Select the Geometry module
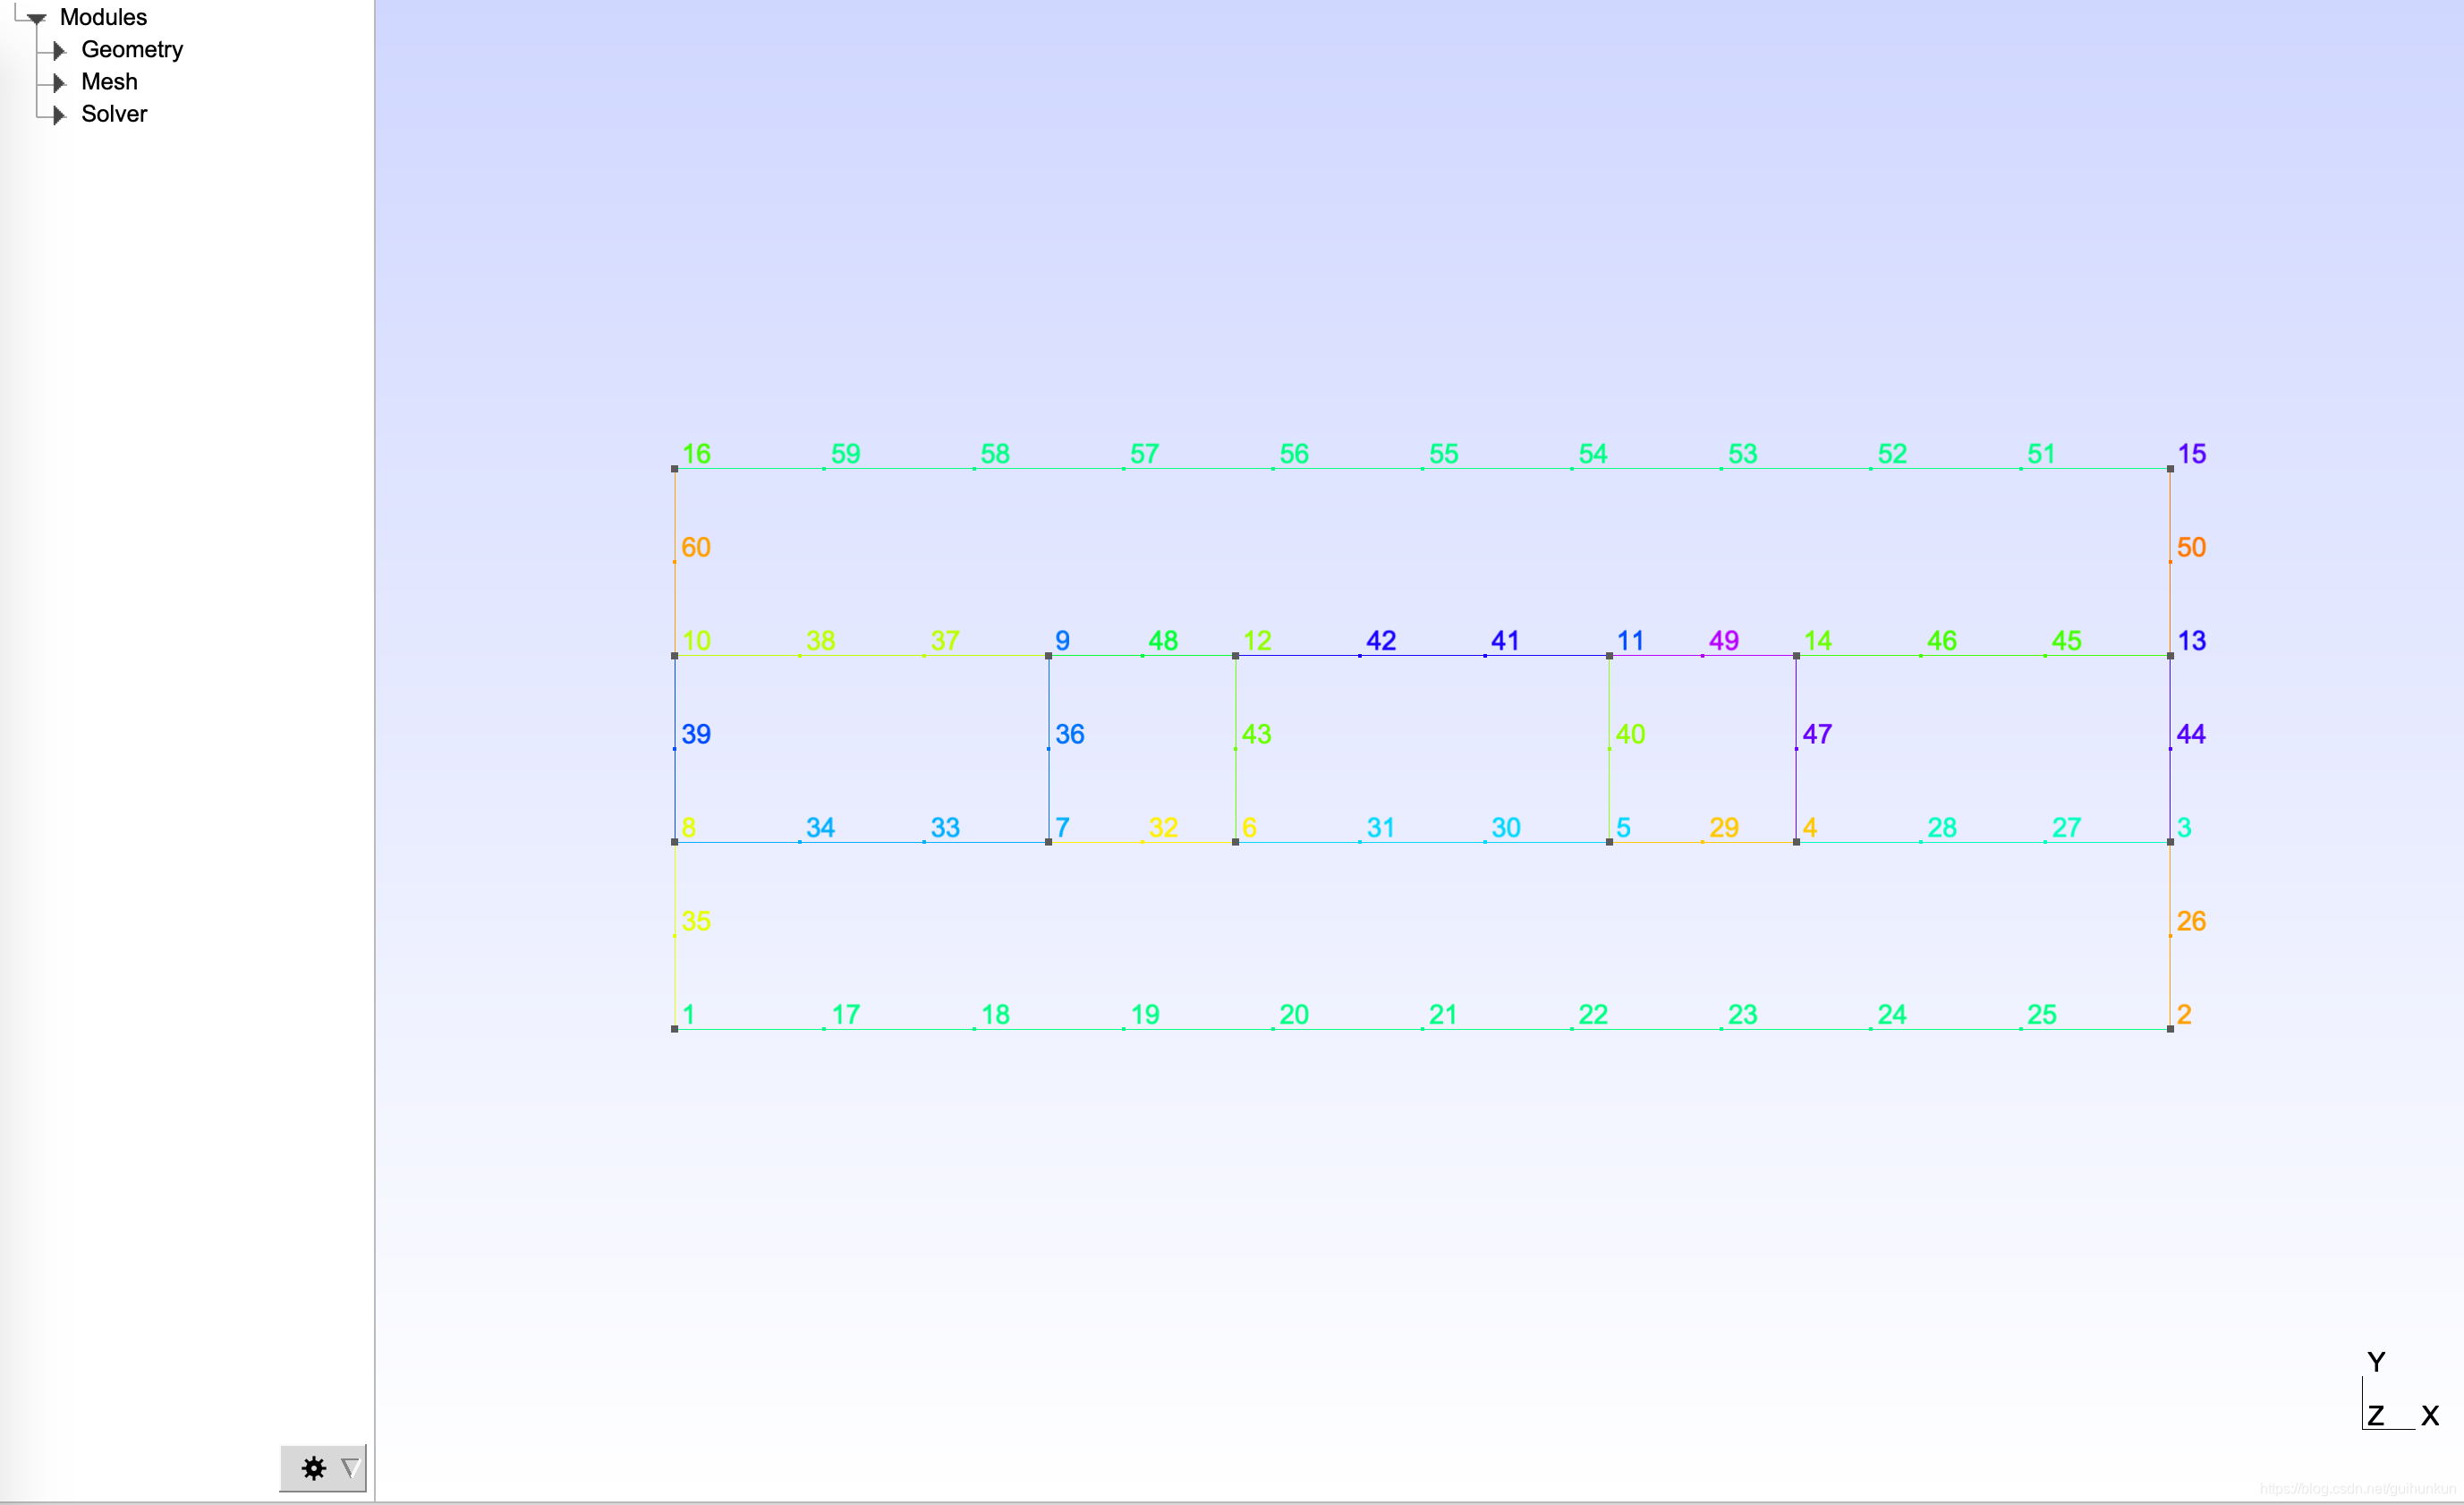The image size is (2464, 1505). point(132,49)
